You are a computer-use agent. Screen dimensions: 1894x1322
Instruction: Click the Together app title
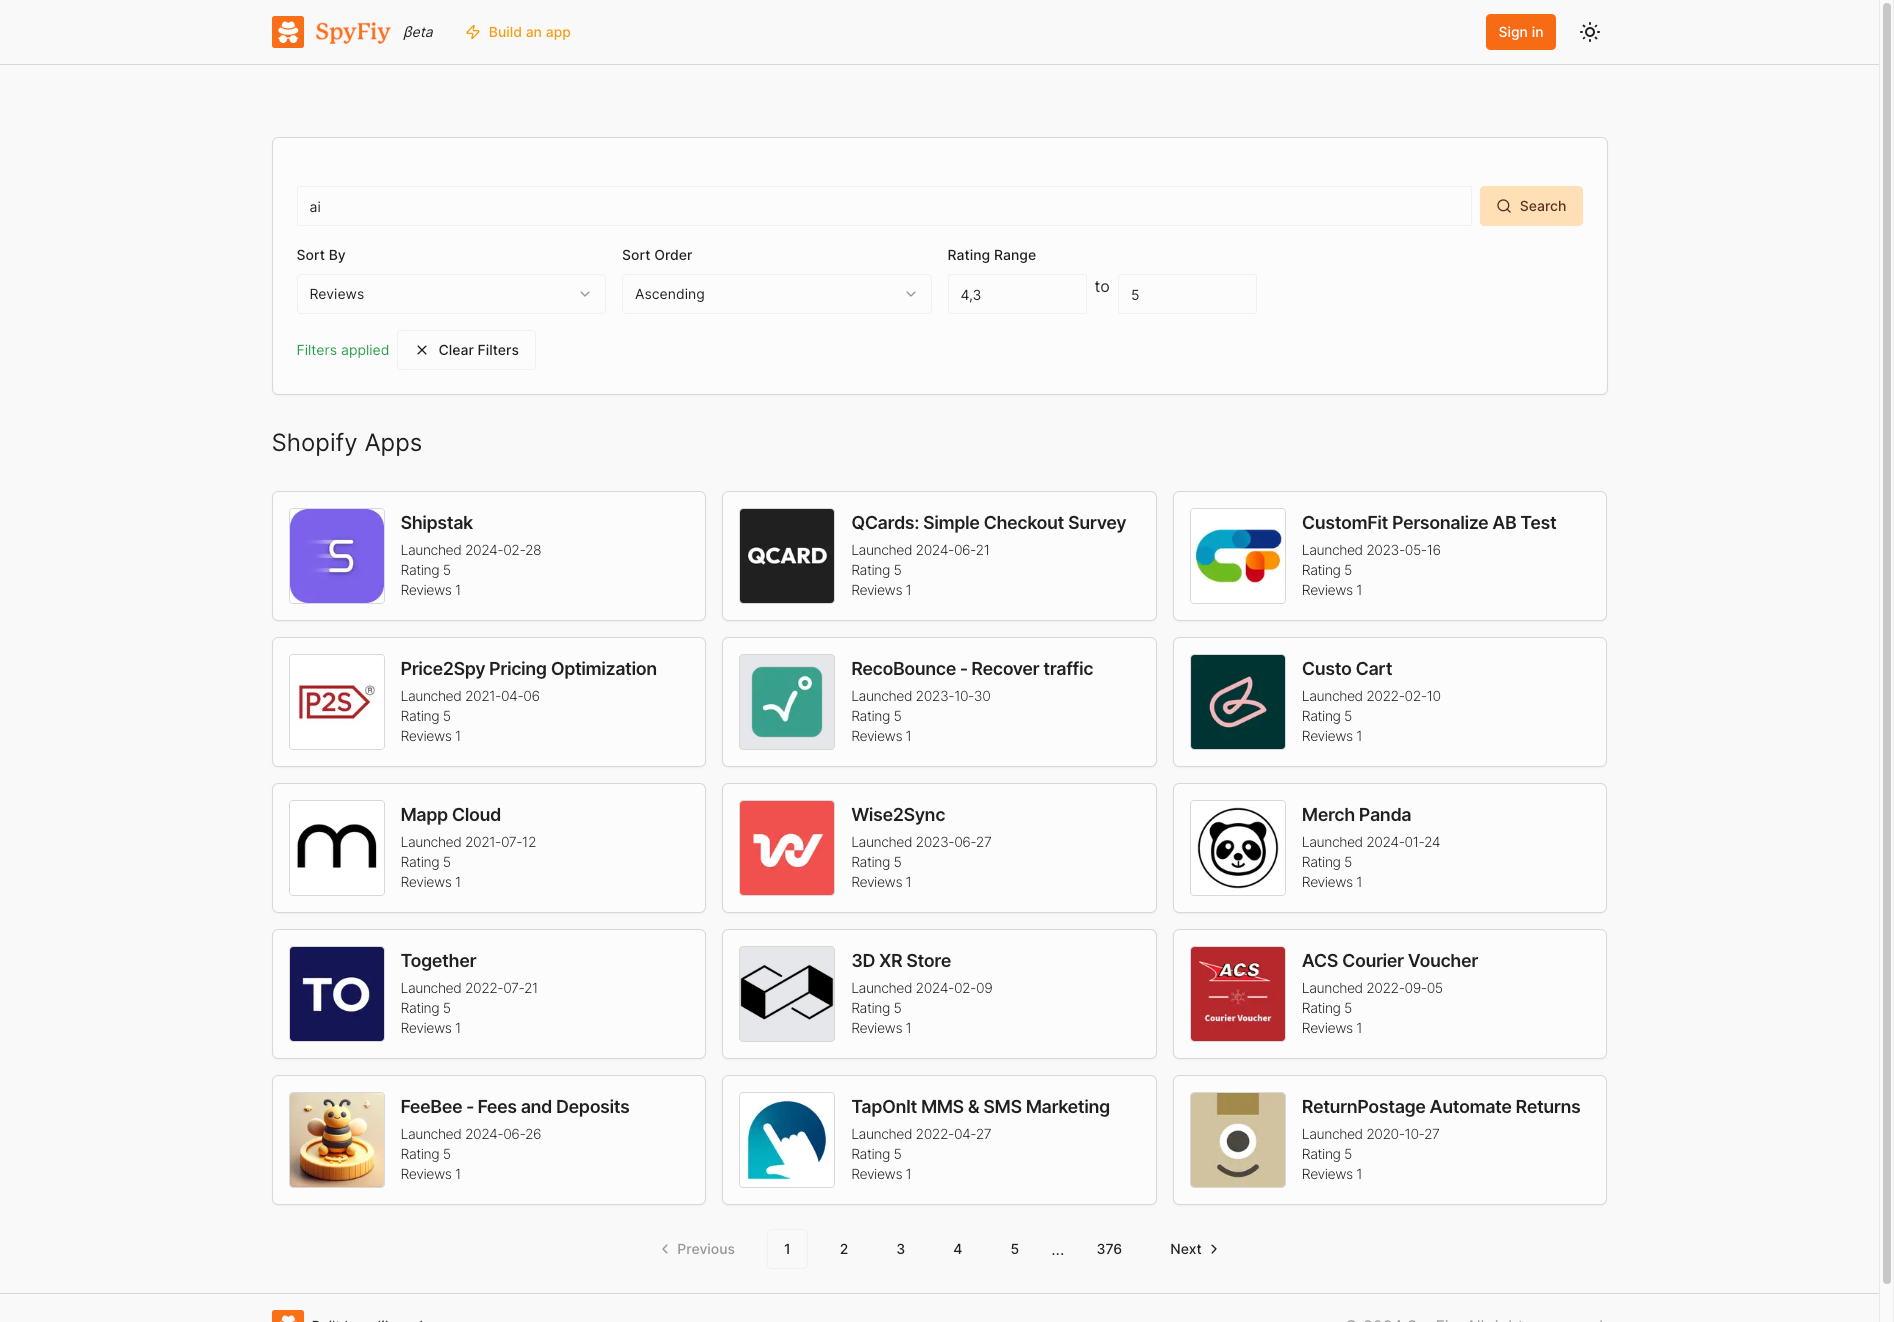438,961
